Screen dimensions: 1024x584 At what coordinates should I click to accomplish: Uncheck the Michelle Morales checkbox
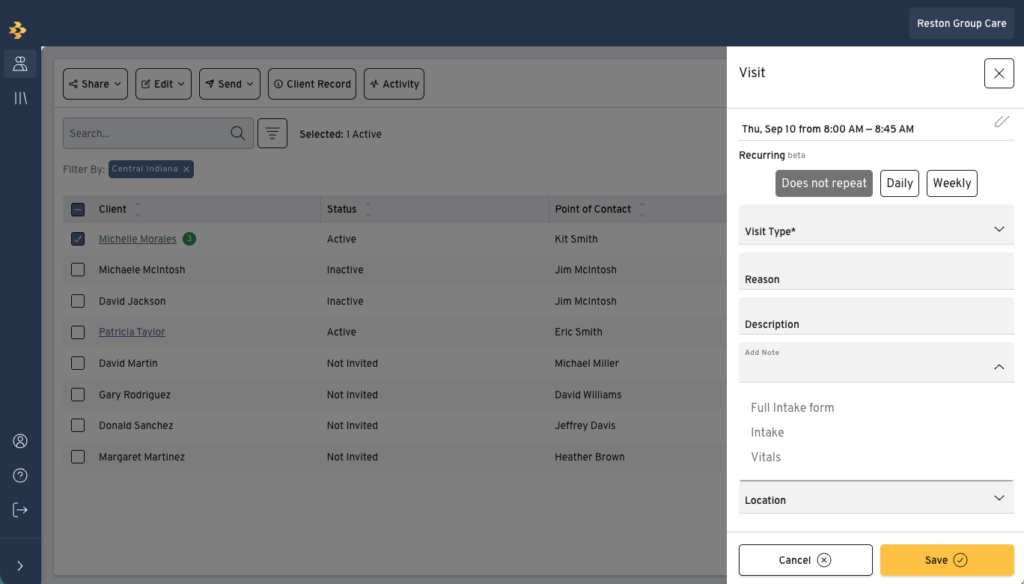[78, 239]
